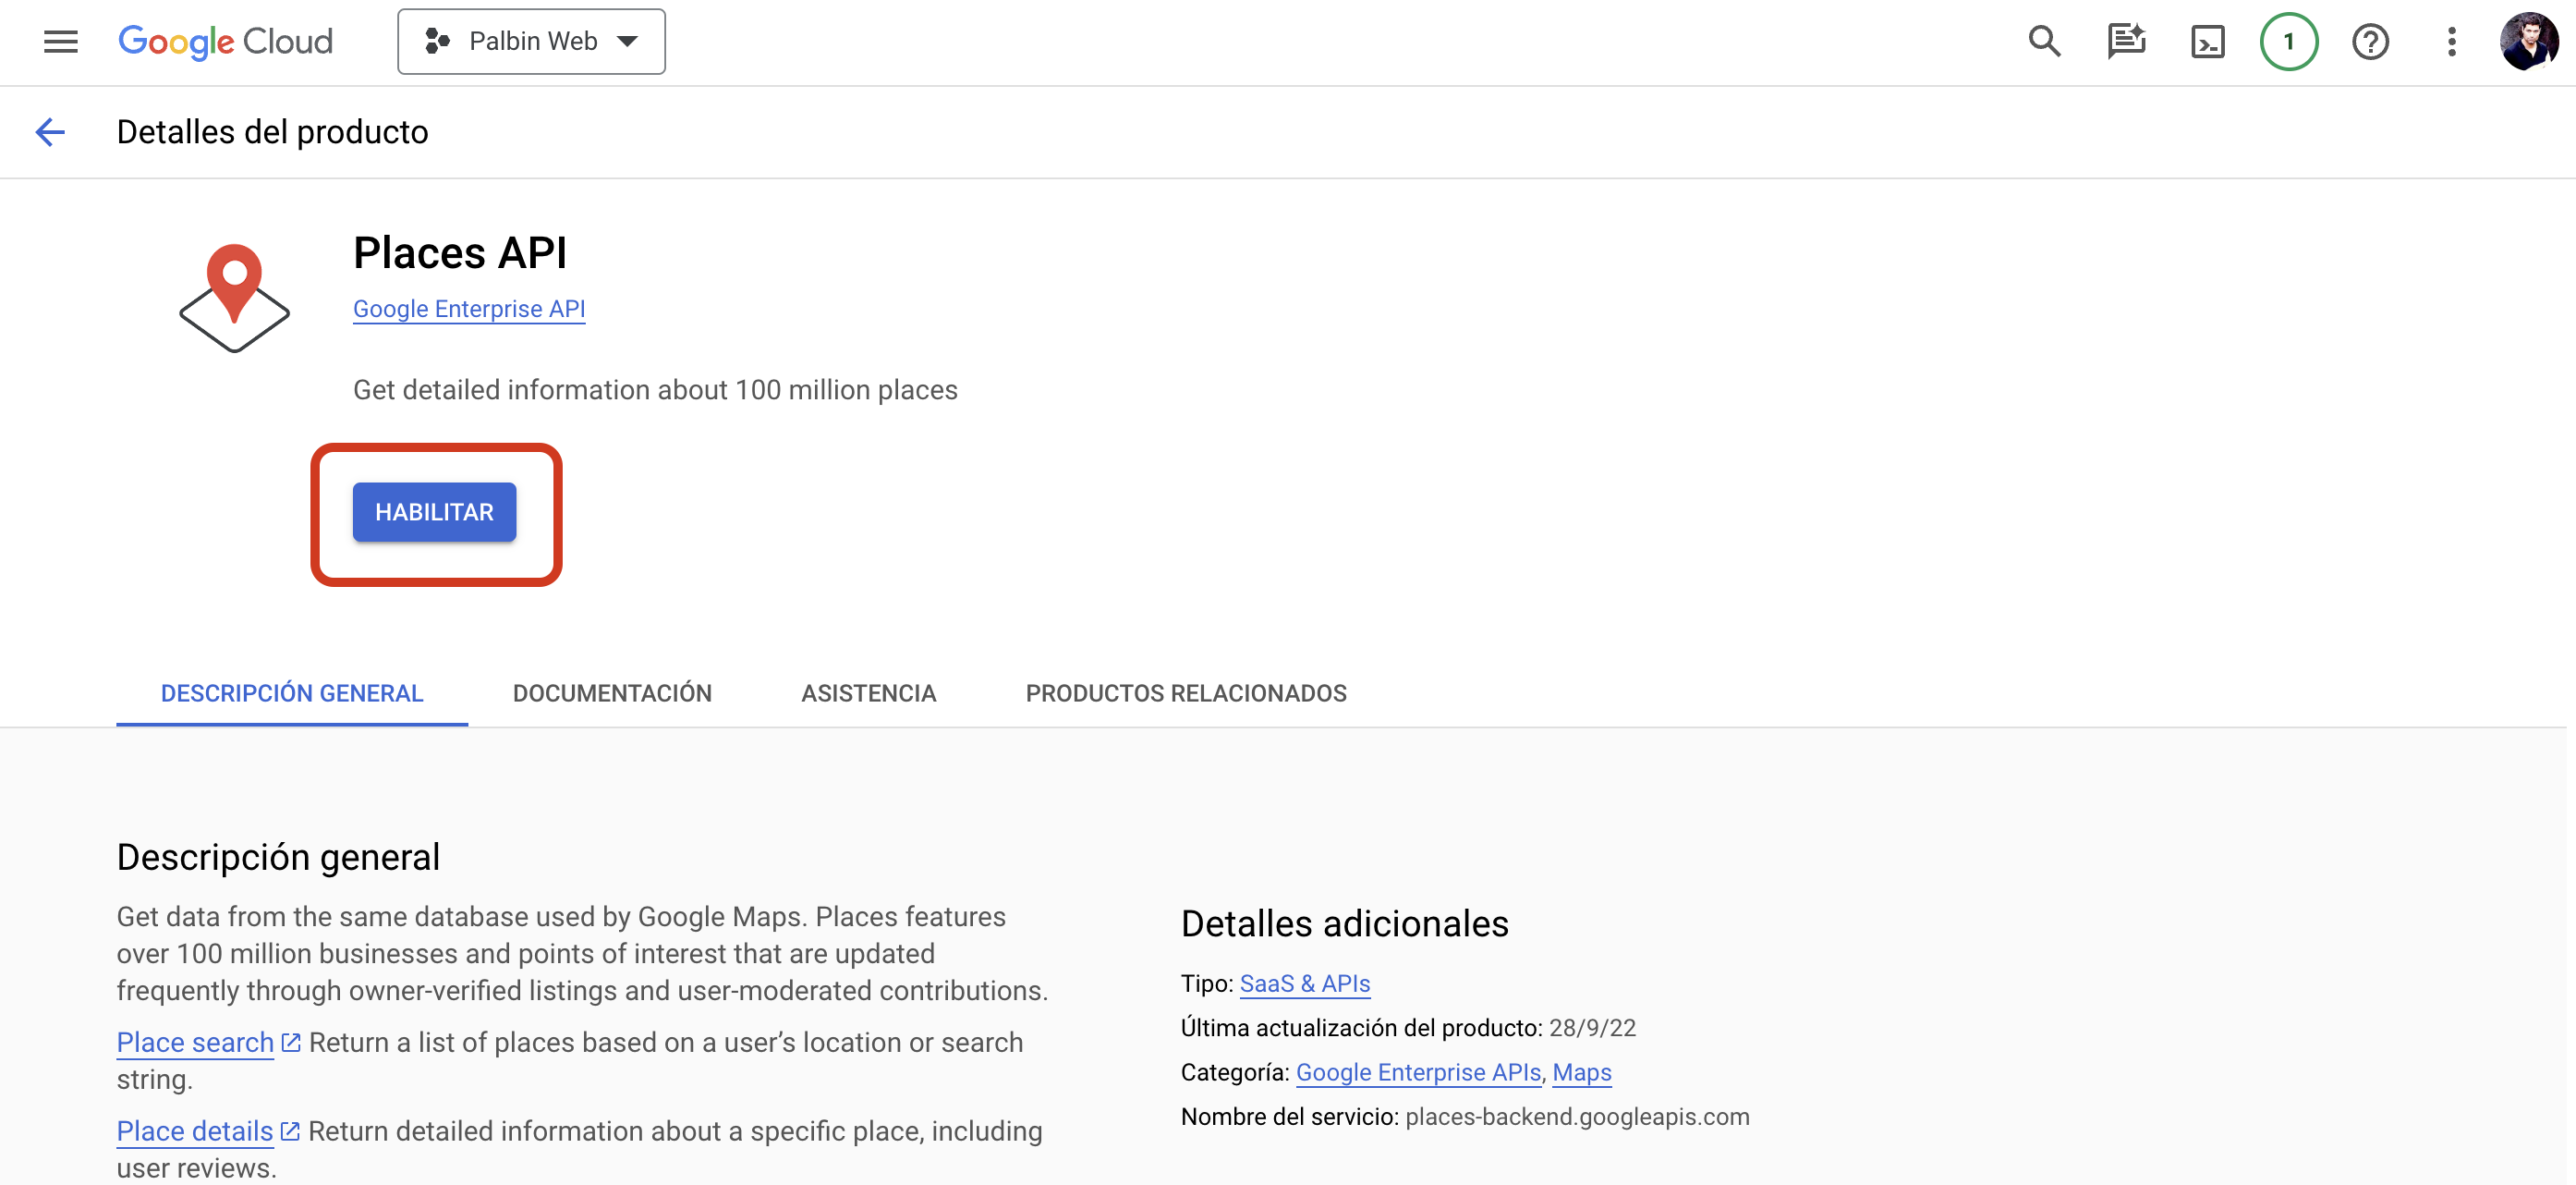Go back using the blue arrow
This screenshot has height=1185, width=2576.
pyautogui.click(x=50, y=132)
